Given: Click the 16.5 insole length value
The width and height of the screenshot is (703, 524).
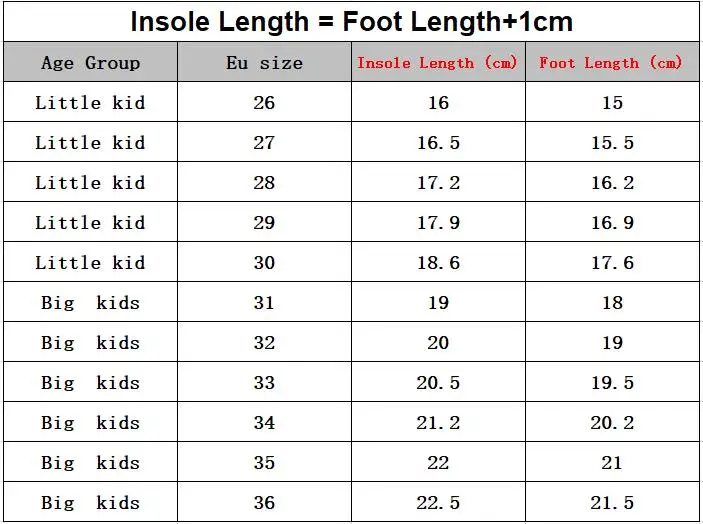Looking at the screenshot, I should [438, 143].
